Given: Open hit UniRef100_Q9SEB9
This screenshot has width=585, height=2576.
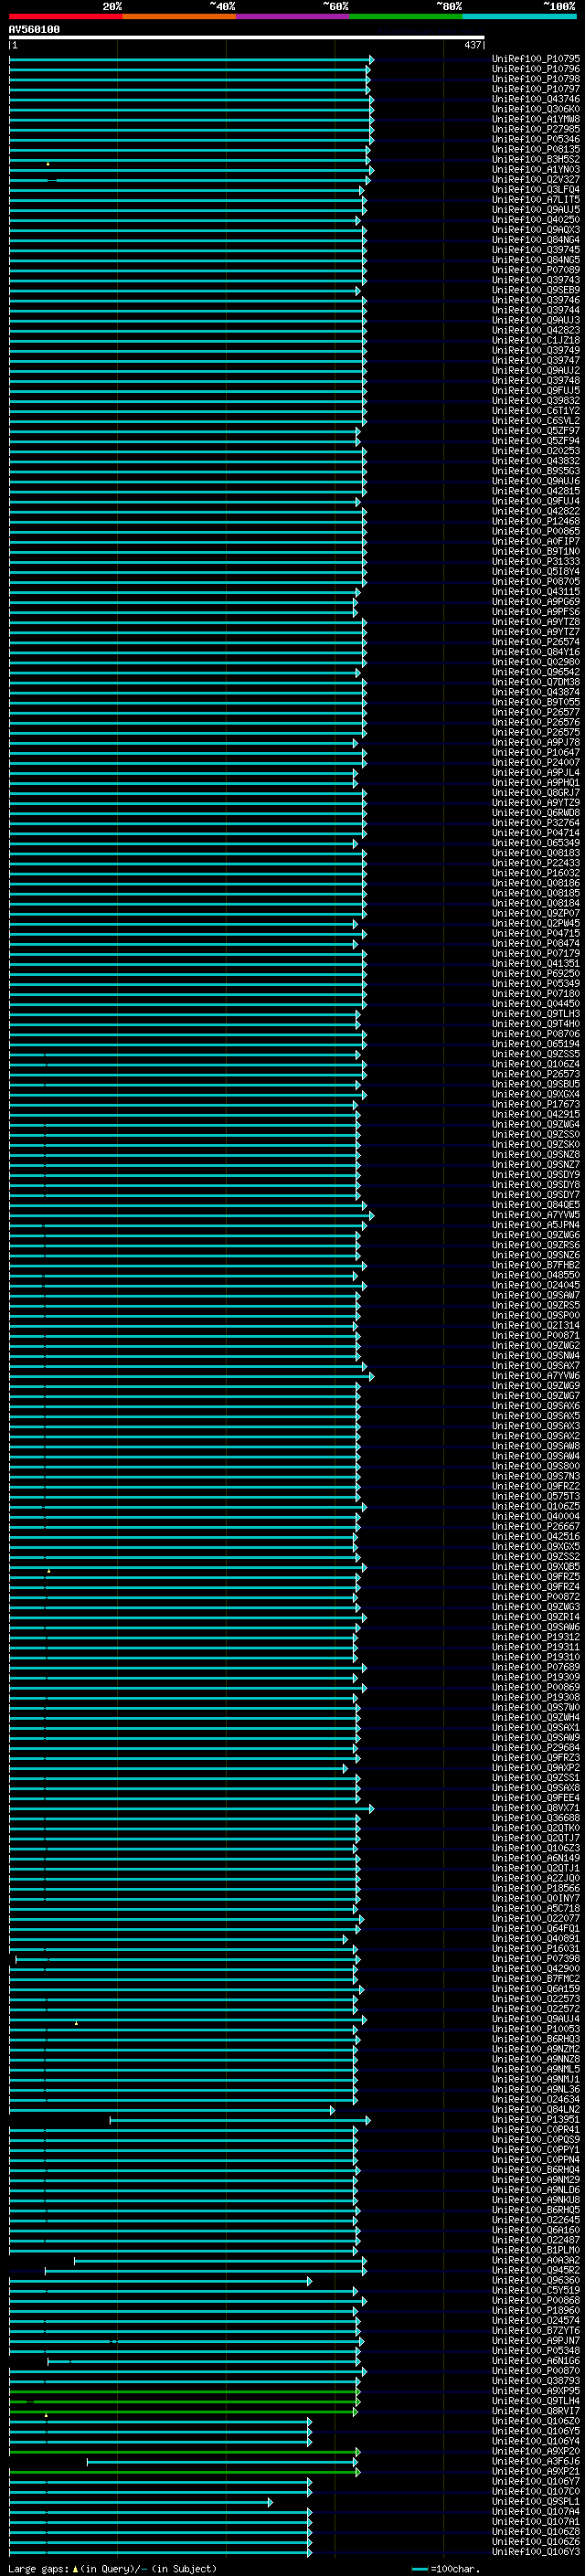Looking at the screenshot, I should point(536,290).
